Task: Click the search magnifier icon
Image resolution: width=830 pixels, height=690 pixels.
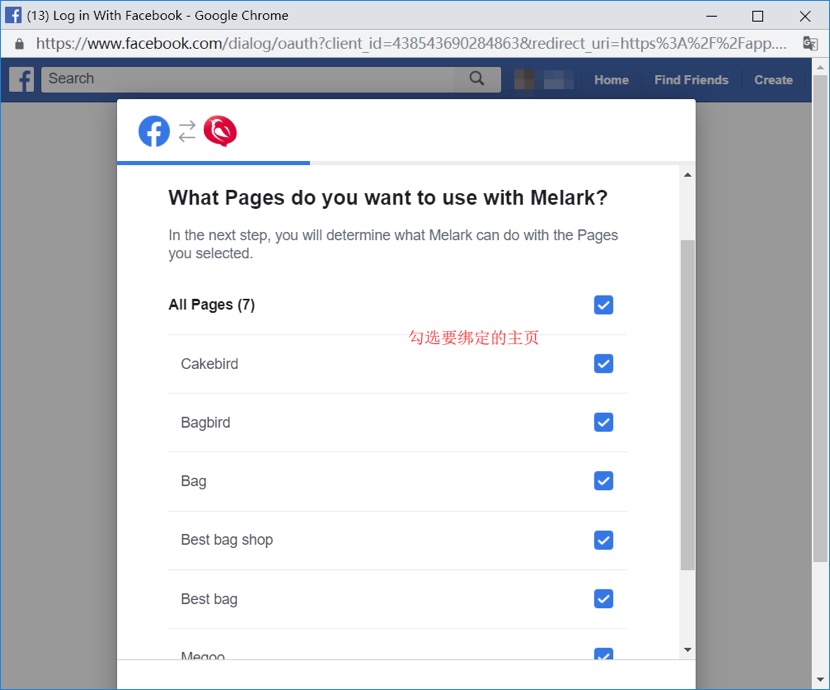Action: [476, 78]
